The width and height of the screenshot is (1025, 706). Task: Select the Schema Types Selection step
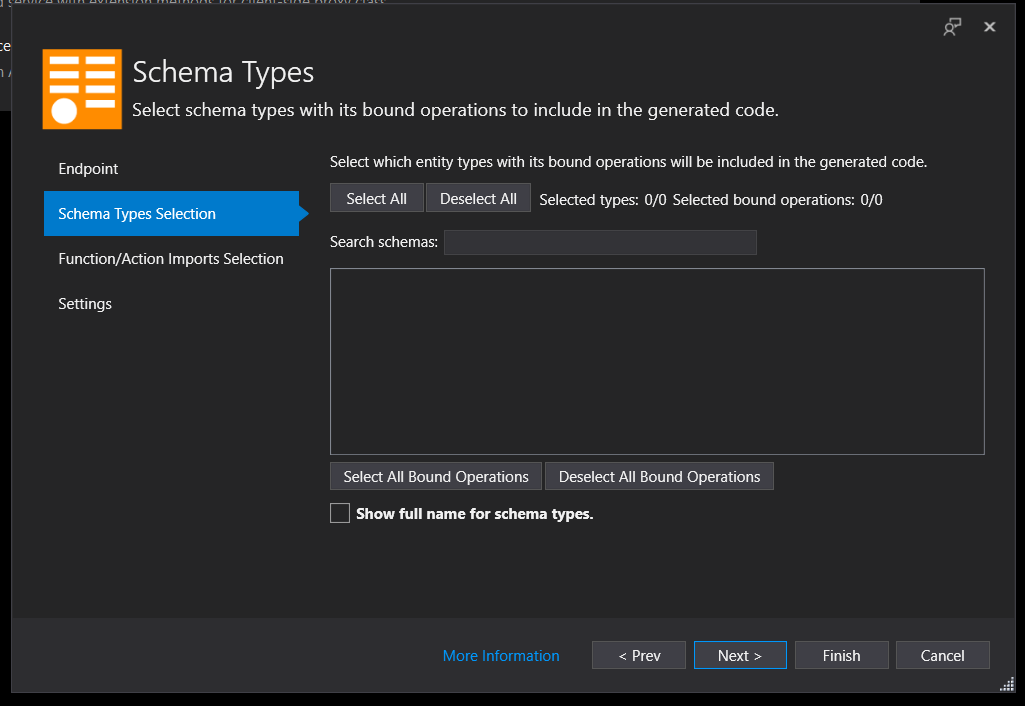click(x=171, y=213)
